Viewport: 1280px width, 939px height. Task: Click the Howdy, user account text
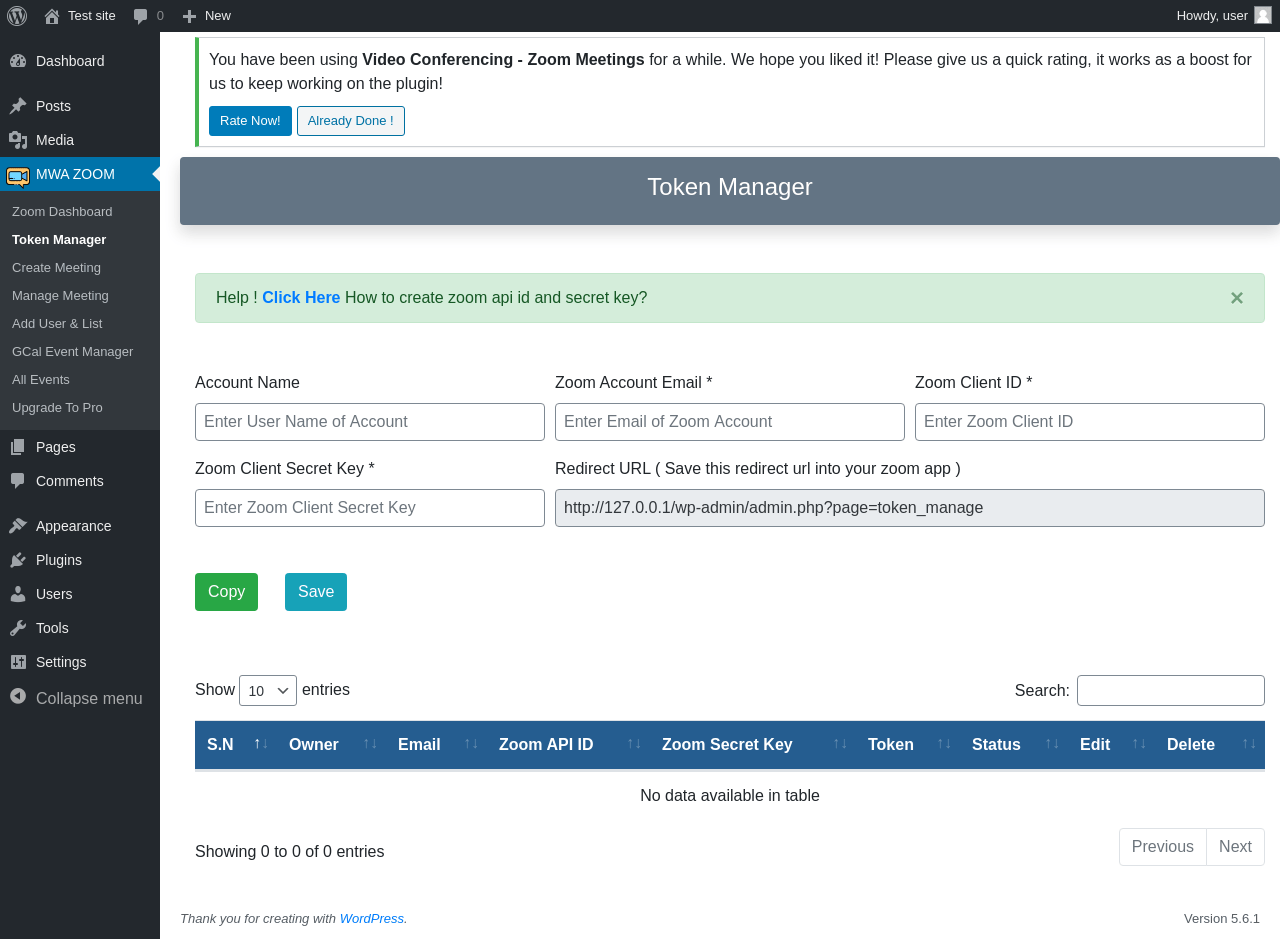tap(1212, 16)
